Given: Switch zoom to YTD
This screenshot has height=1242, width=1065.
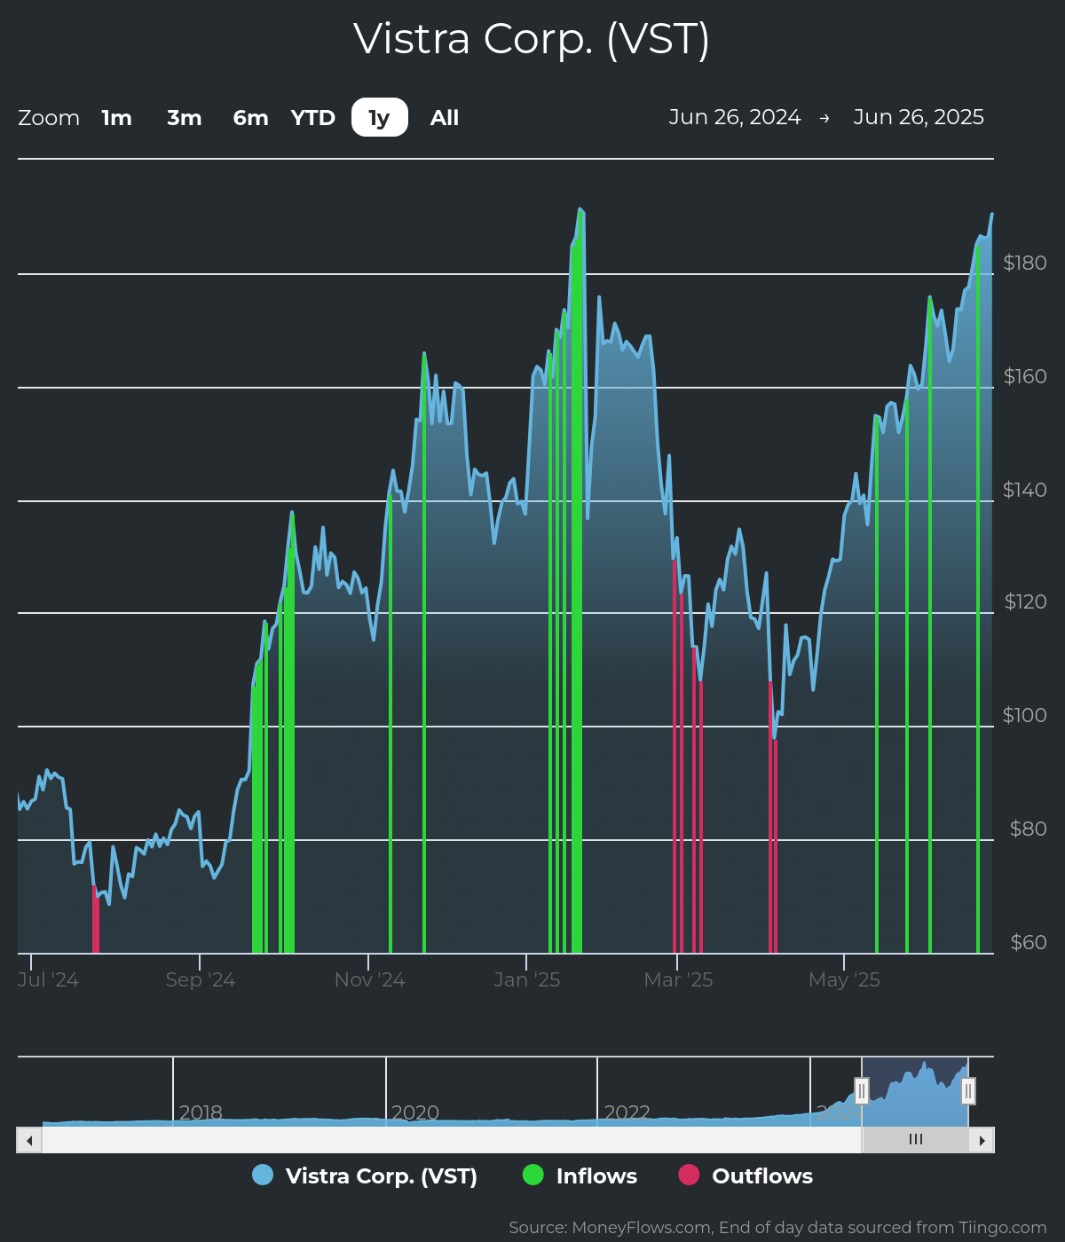Looking at the screenshot, I should pos(313,118).
